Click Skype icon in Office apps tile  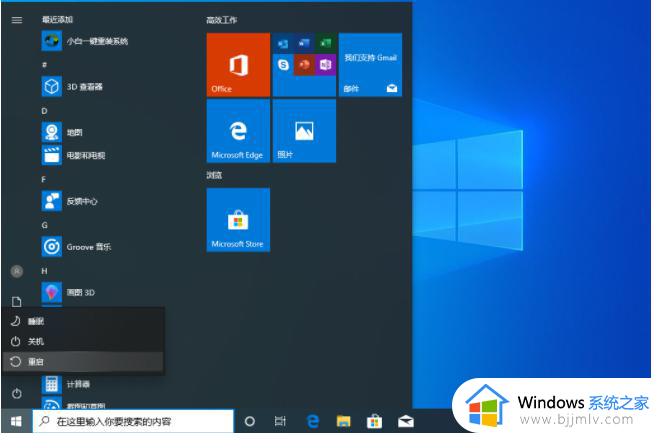pos(283,65)
